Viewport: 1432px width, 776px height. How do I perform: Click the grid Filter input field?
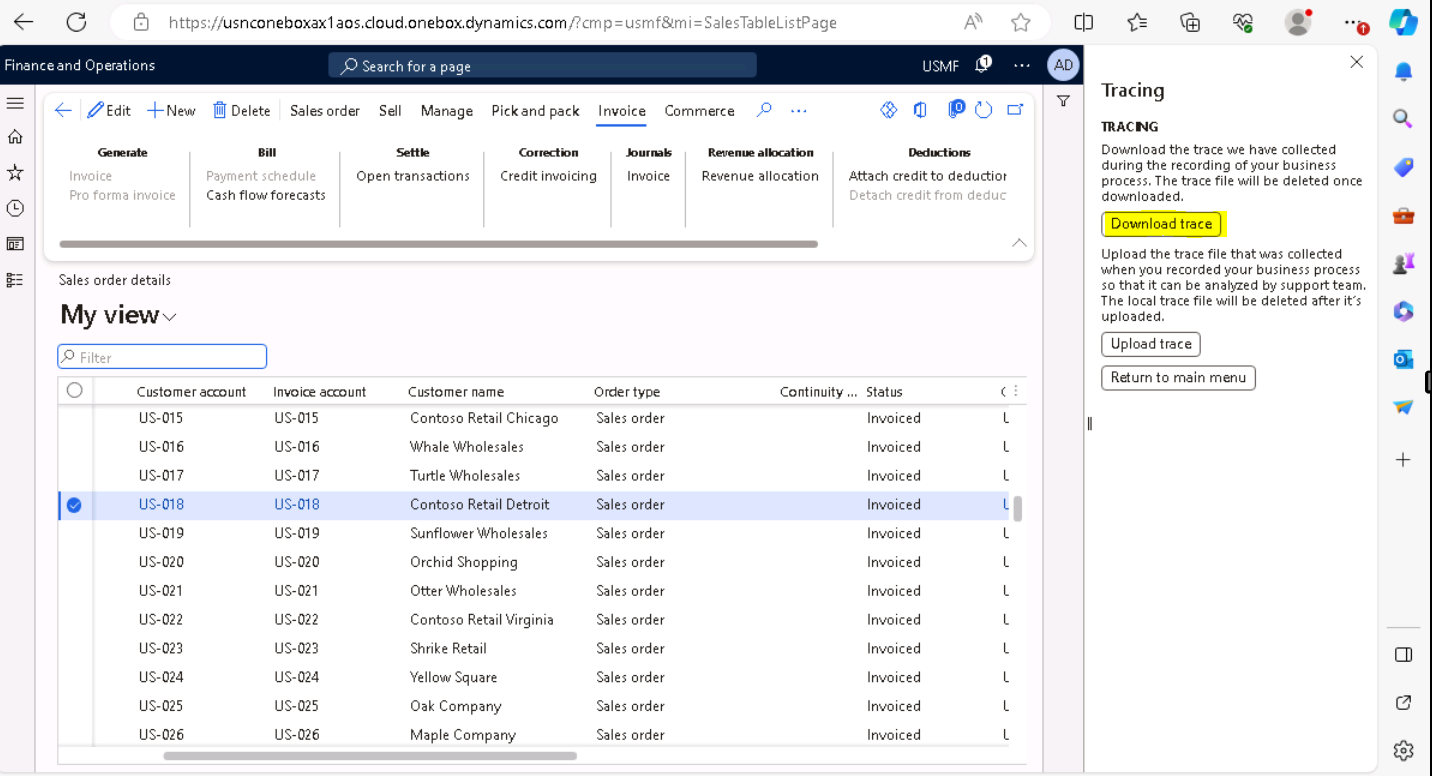coord(162,357)
